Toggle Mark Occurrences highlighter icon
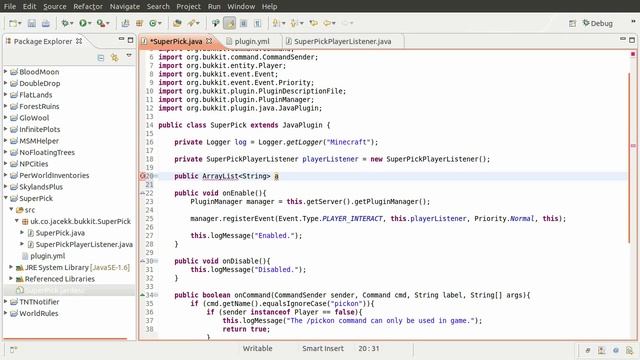The height and width of the screenshot is (360, 640). coord(229,23)
